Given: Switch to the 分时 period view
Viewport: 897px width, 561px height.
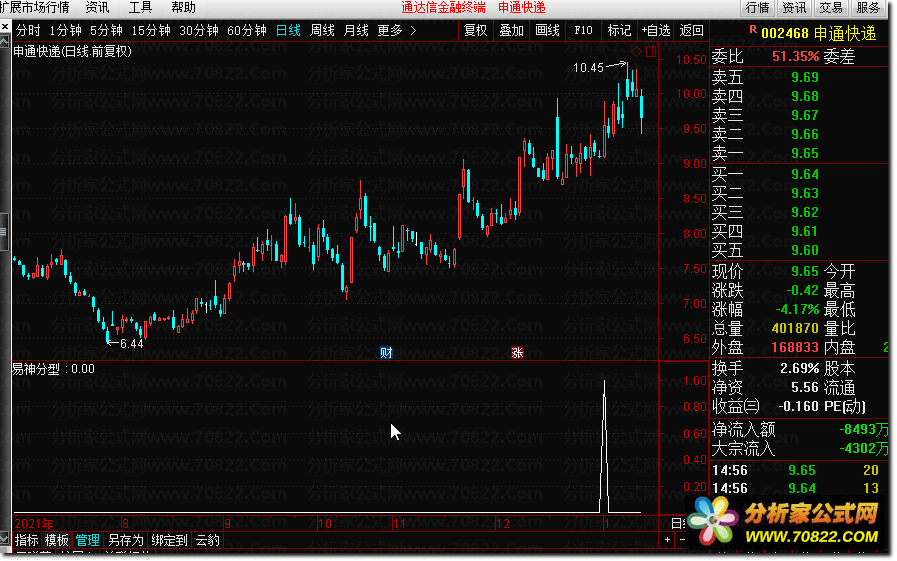Looking at the screenshot, I should [x=28, y=30].
